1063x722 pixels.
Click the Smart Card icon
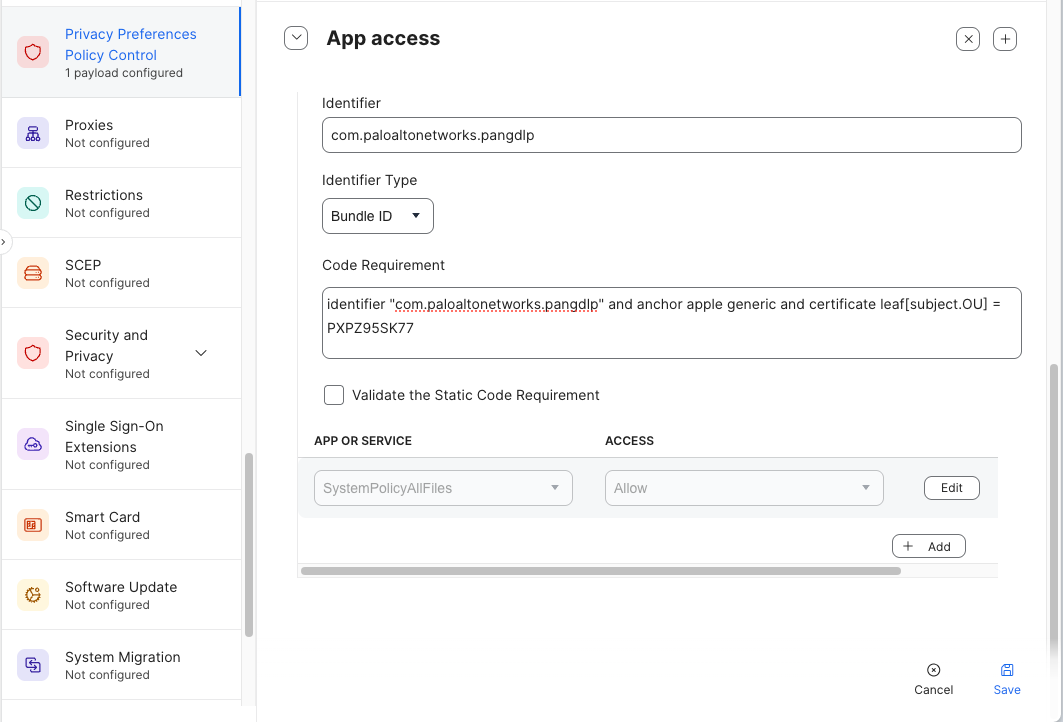coord(33,525)
